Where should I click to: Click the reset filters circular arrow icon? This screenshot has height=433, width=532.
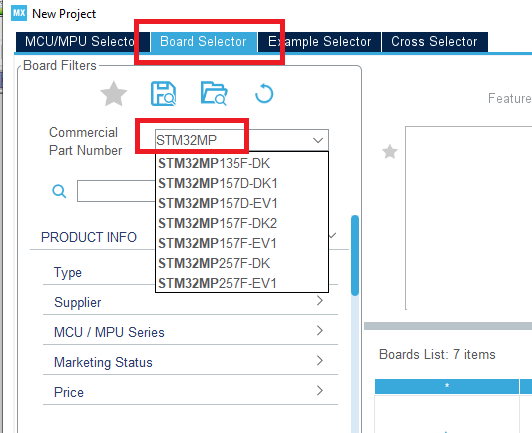point(264,94)
